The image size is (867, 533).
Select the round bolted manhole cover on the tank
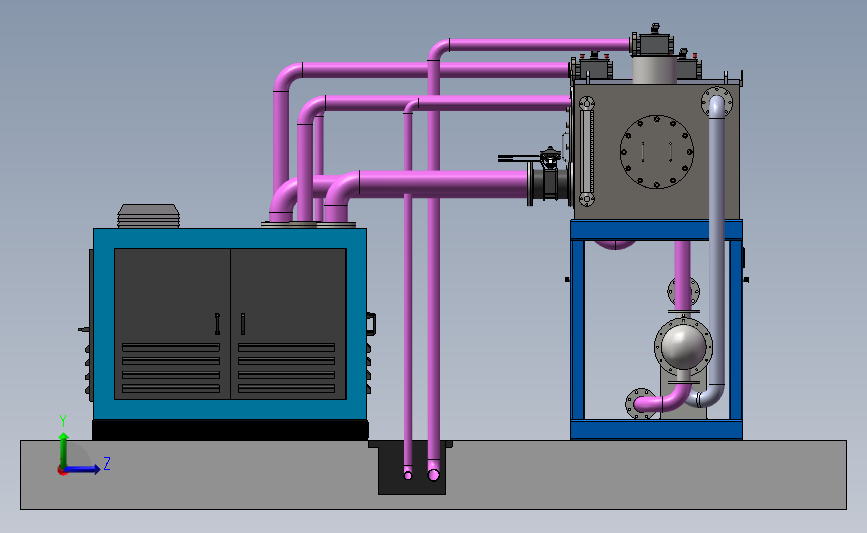click(656, 151)
